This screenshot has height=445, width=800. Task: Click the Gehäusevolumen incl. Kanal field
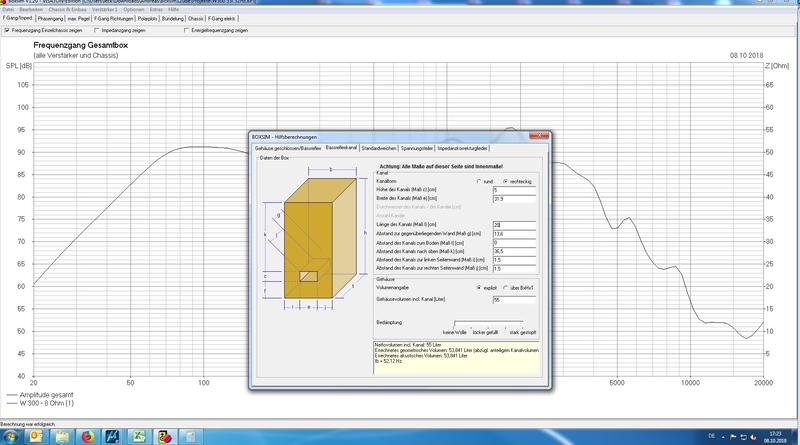point(514,299)
